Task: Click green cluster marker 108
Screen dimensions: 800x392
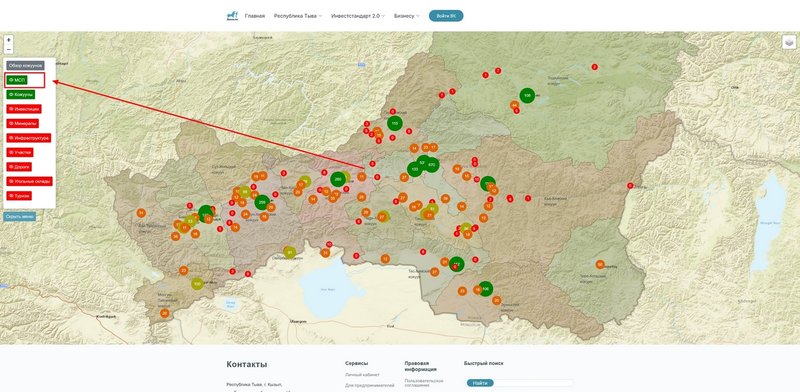Action: tap(527, 95)
